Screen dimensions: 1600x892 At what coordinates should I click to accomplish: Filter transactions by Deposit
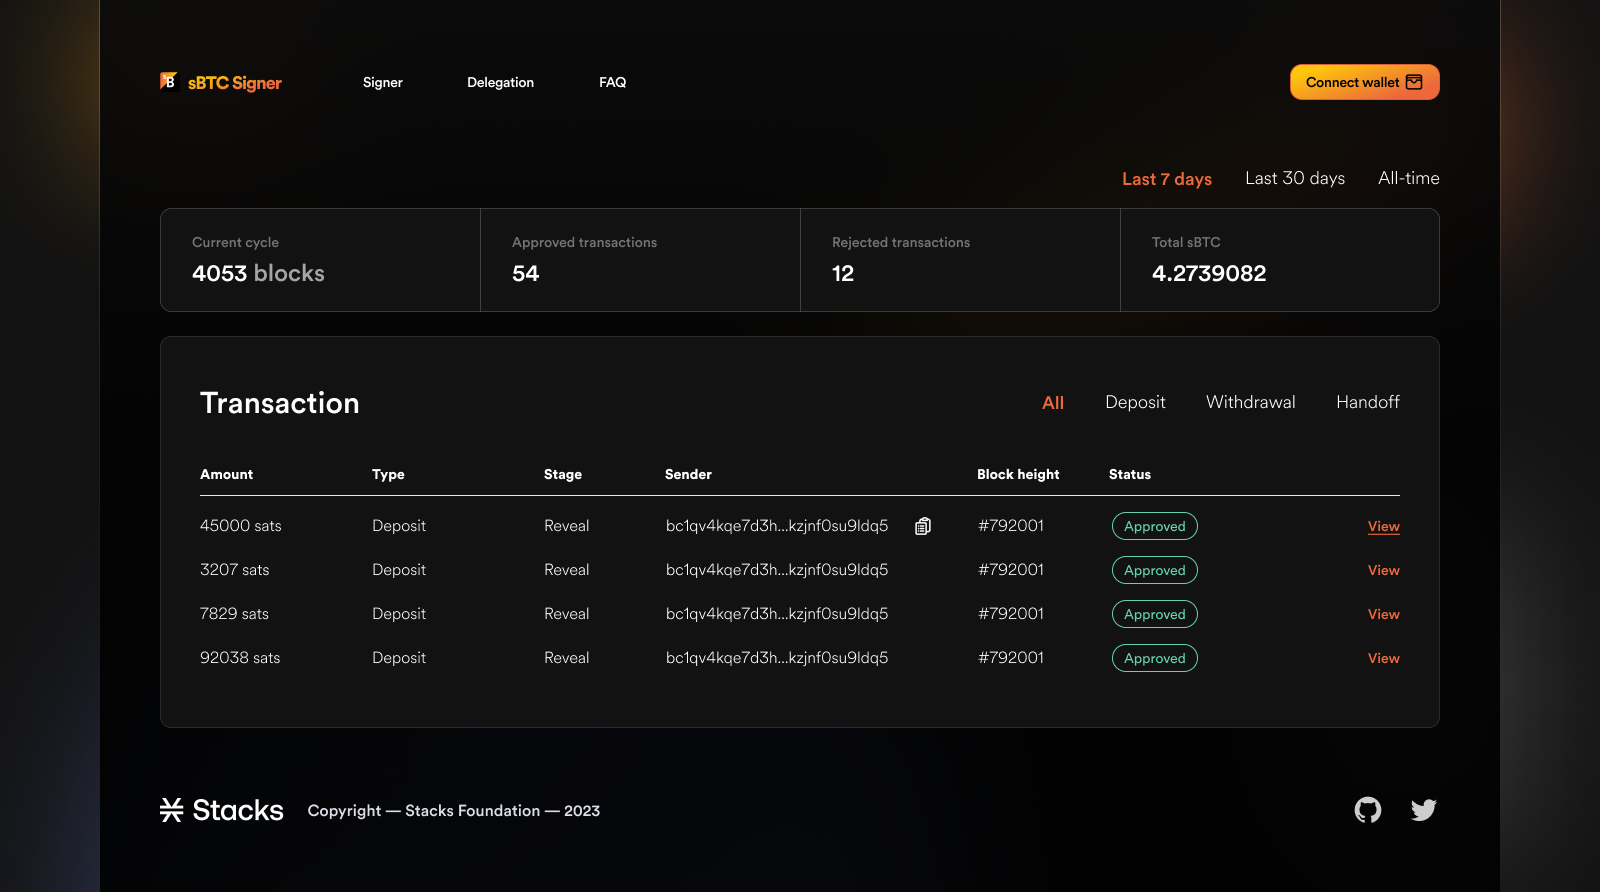1135,402
